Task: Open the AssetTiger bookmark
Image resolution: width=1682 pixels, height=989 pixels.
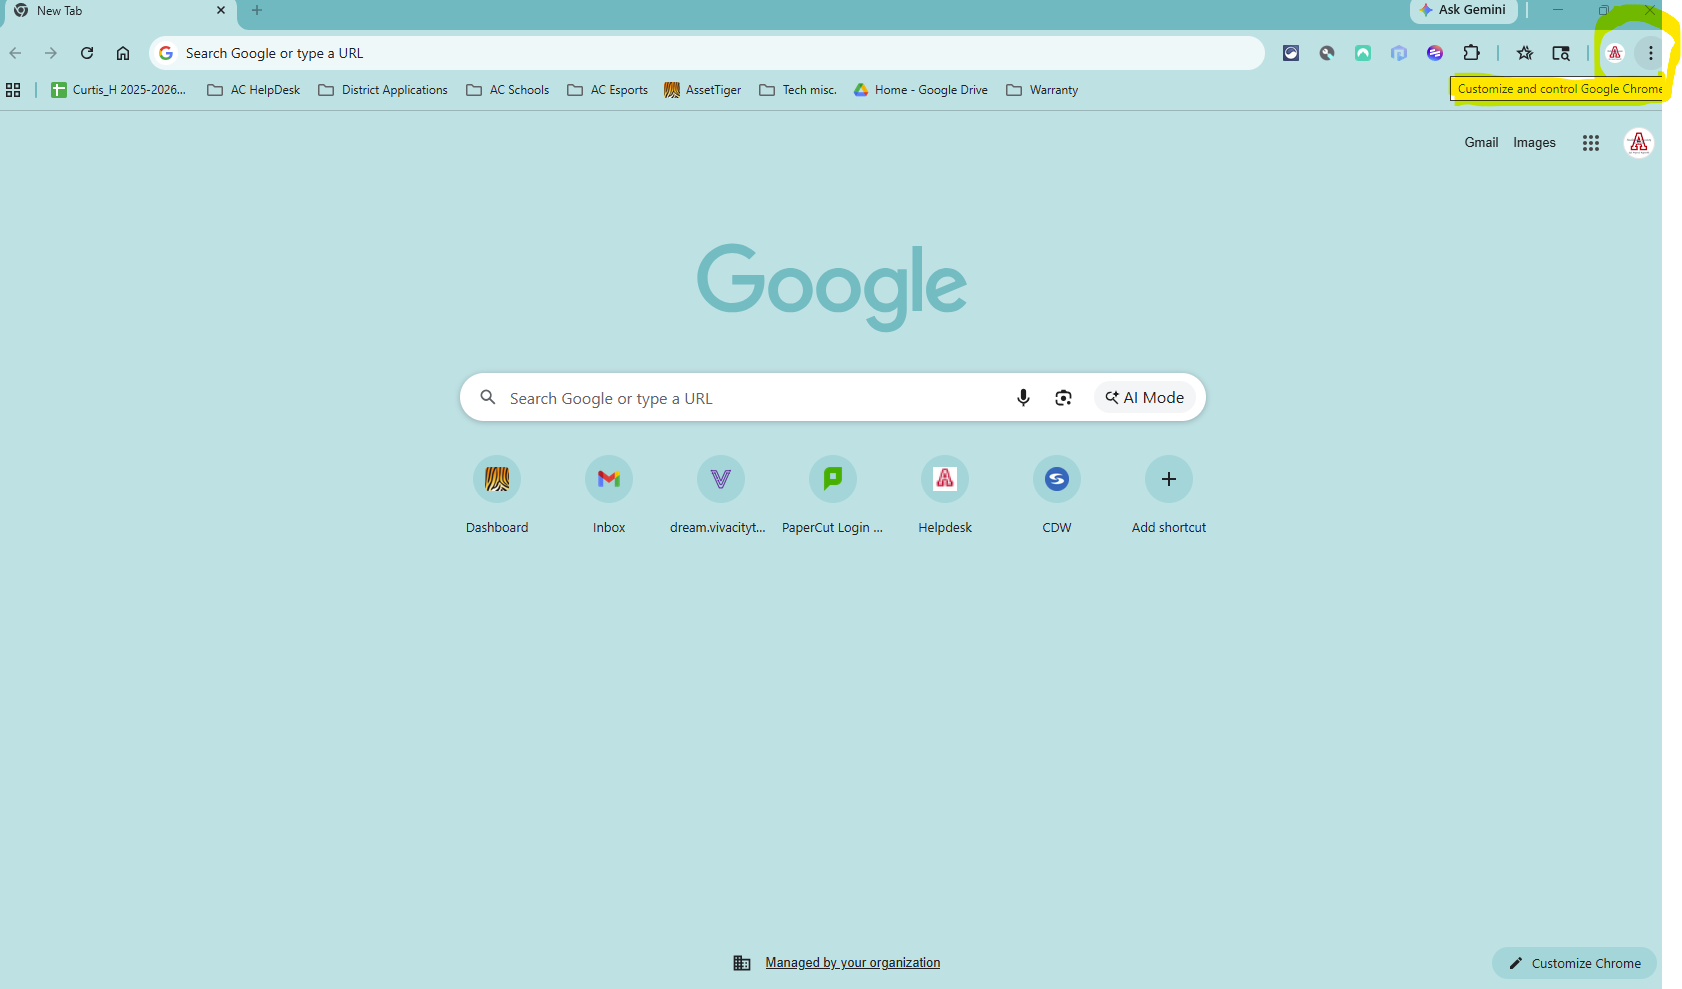Action: [702, 90]
